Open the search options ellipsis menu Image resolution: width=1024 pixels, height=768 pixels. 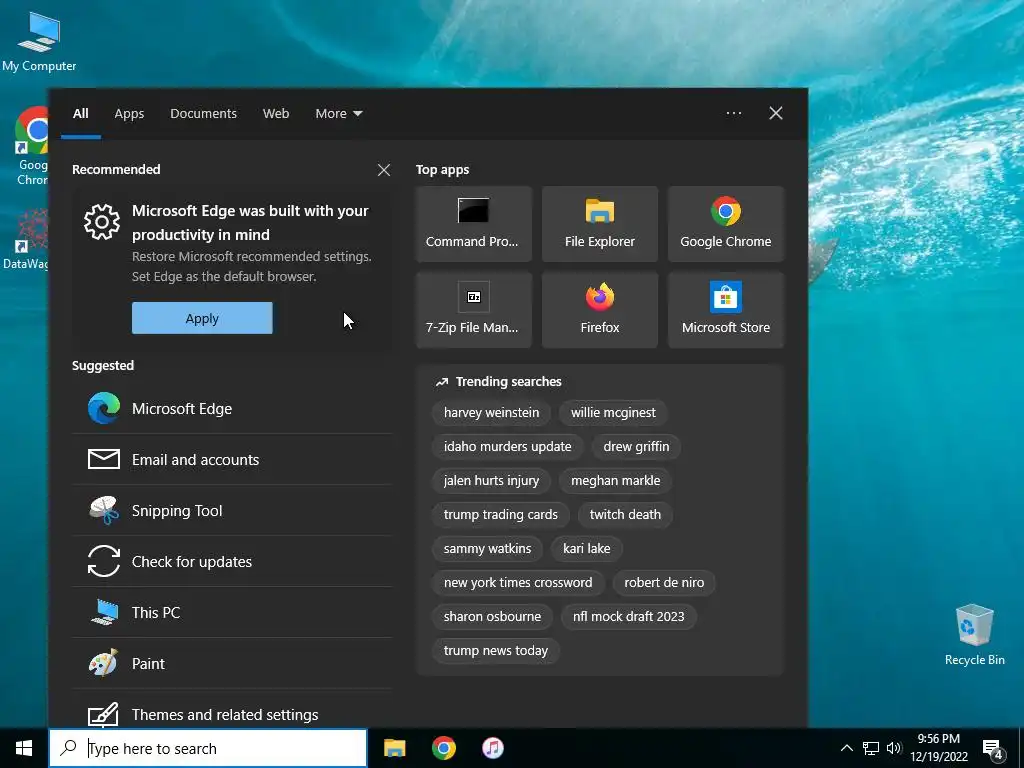tap(733, 113)
